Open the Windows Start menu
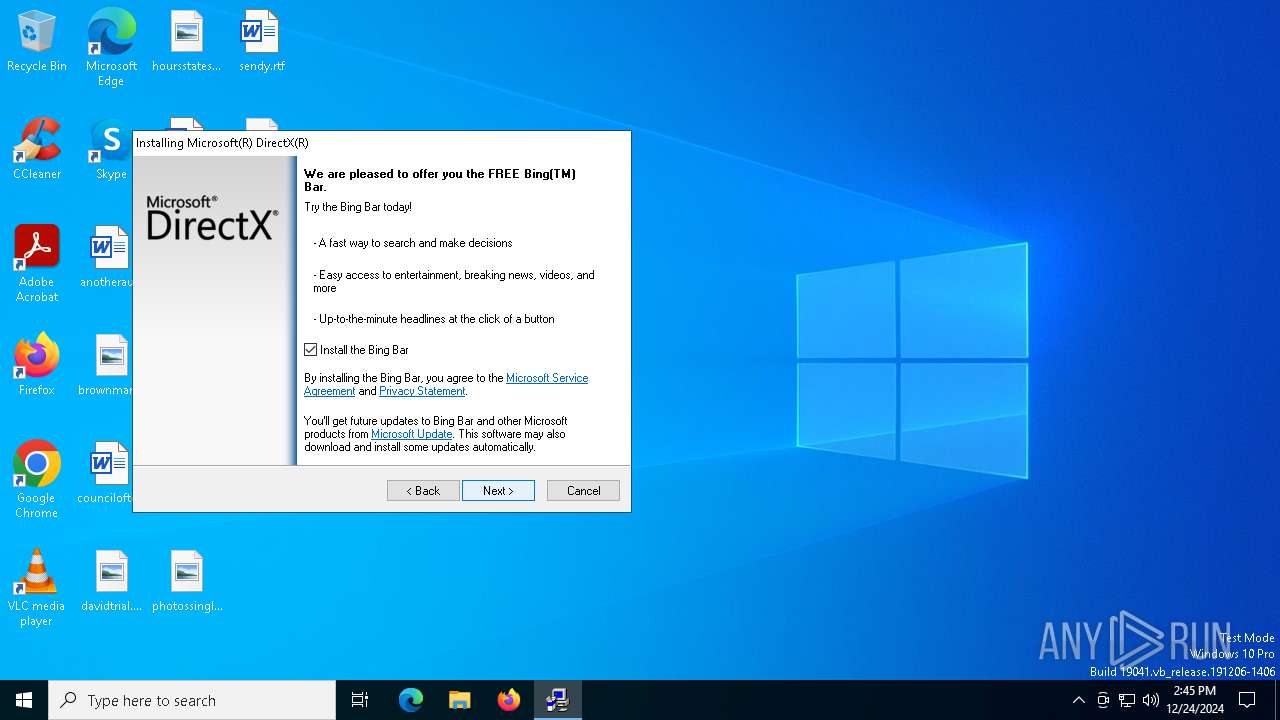 [24, 700]
